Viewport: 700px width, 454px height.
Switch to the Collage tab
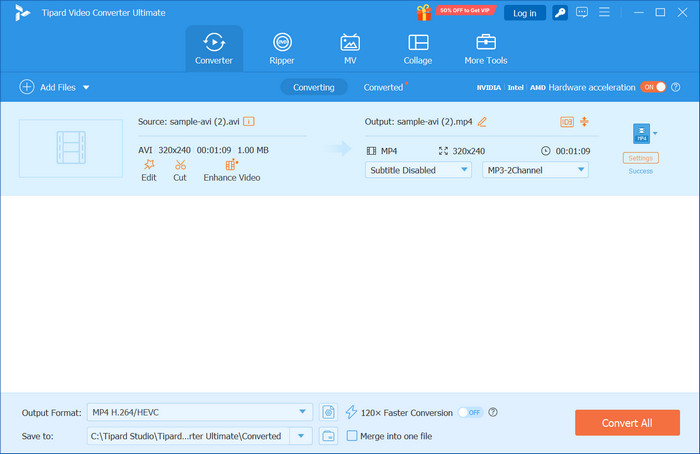pos(418,49)
